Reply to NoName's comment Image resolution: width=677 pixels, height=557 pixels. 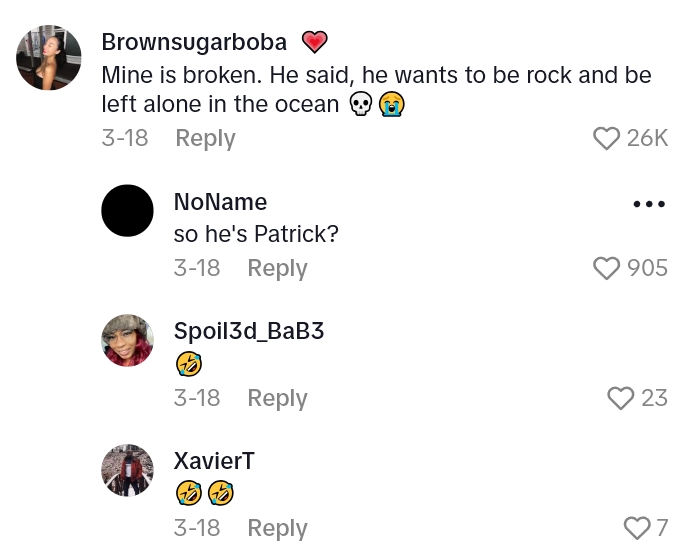tap(277, 268)
